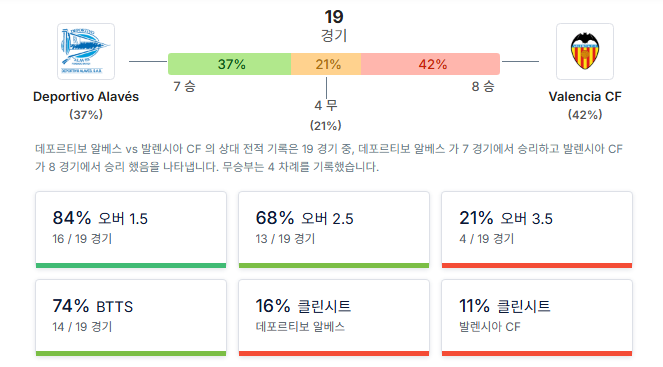The height and width of the screenshot is (367, 663).
Task: Click the Deportivo Alavés club crest
Action: click(86, 52)
